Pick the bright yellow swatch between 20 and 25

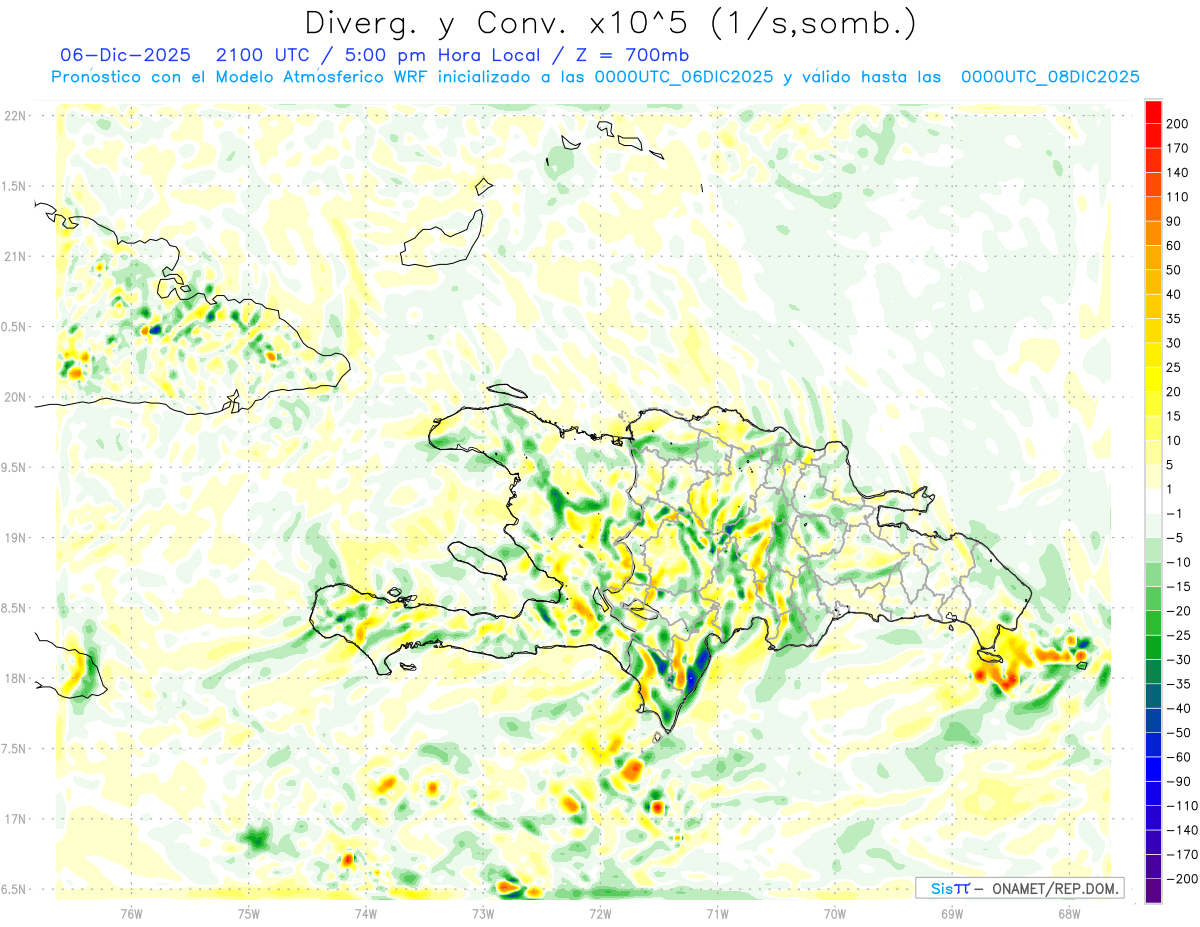click(1153, 380)
